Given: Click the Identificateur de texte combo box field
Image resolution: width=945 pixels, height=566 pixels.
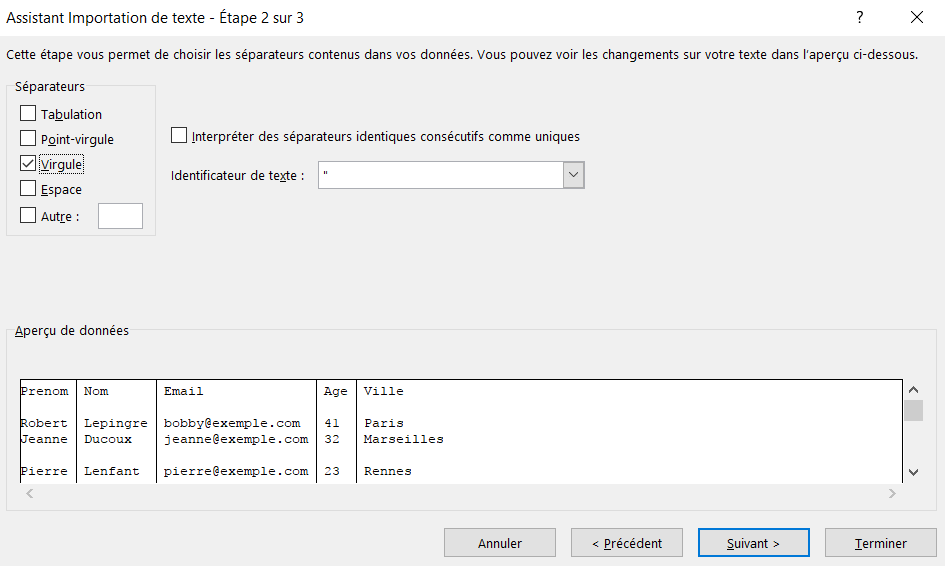Looking at the screenshot, I should point(451,175).
